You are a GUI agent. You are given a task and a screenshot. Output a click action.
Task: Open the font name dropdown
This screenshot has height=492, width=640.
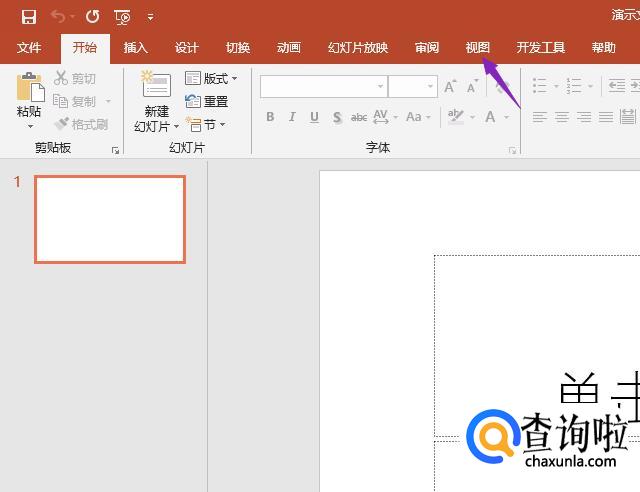pyautogui.click(x=380, y=87)
